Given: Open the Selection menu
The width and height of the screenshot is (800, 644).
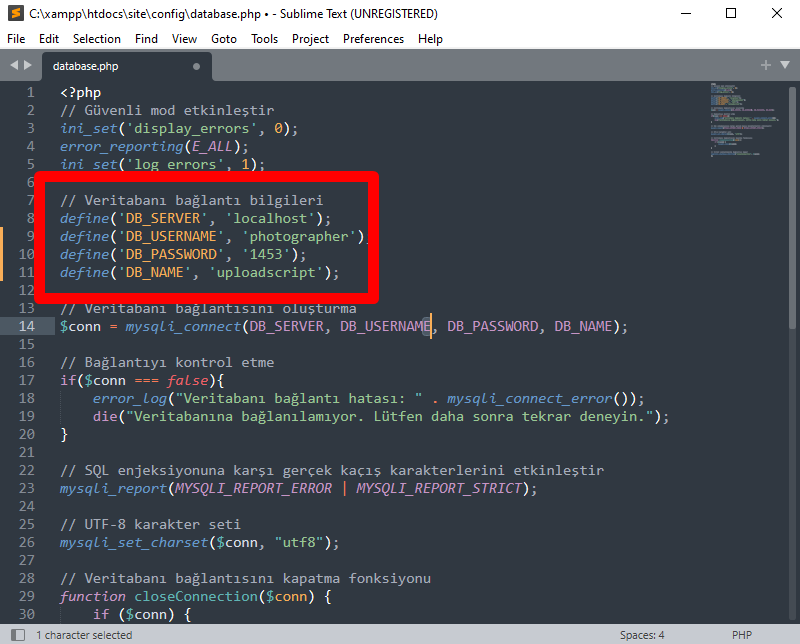Looking at the screenshot, I should [x=96, y=39].
